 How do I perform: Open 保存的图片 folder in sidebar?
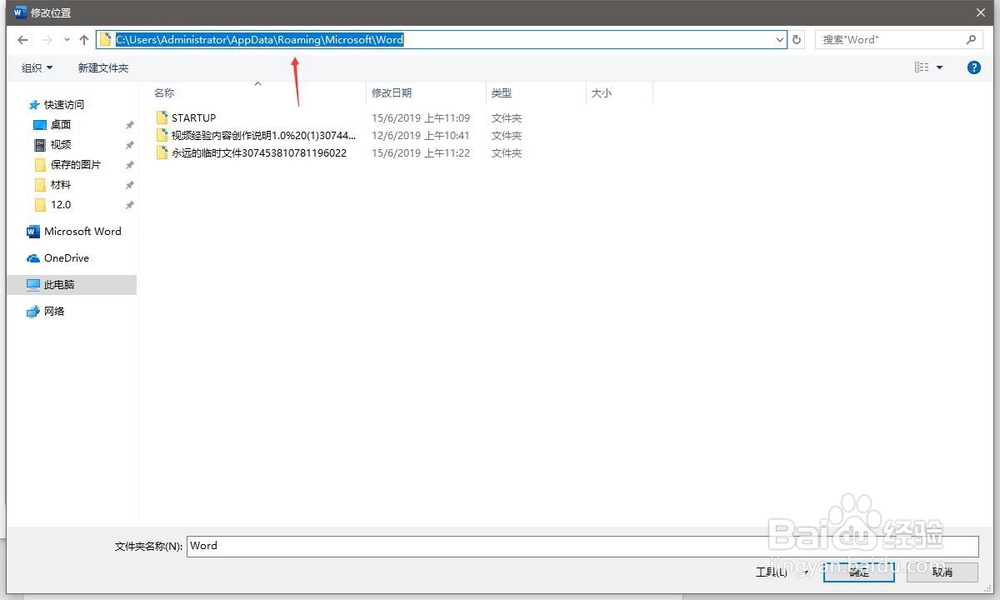tap(75, 165)
